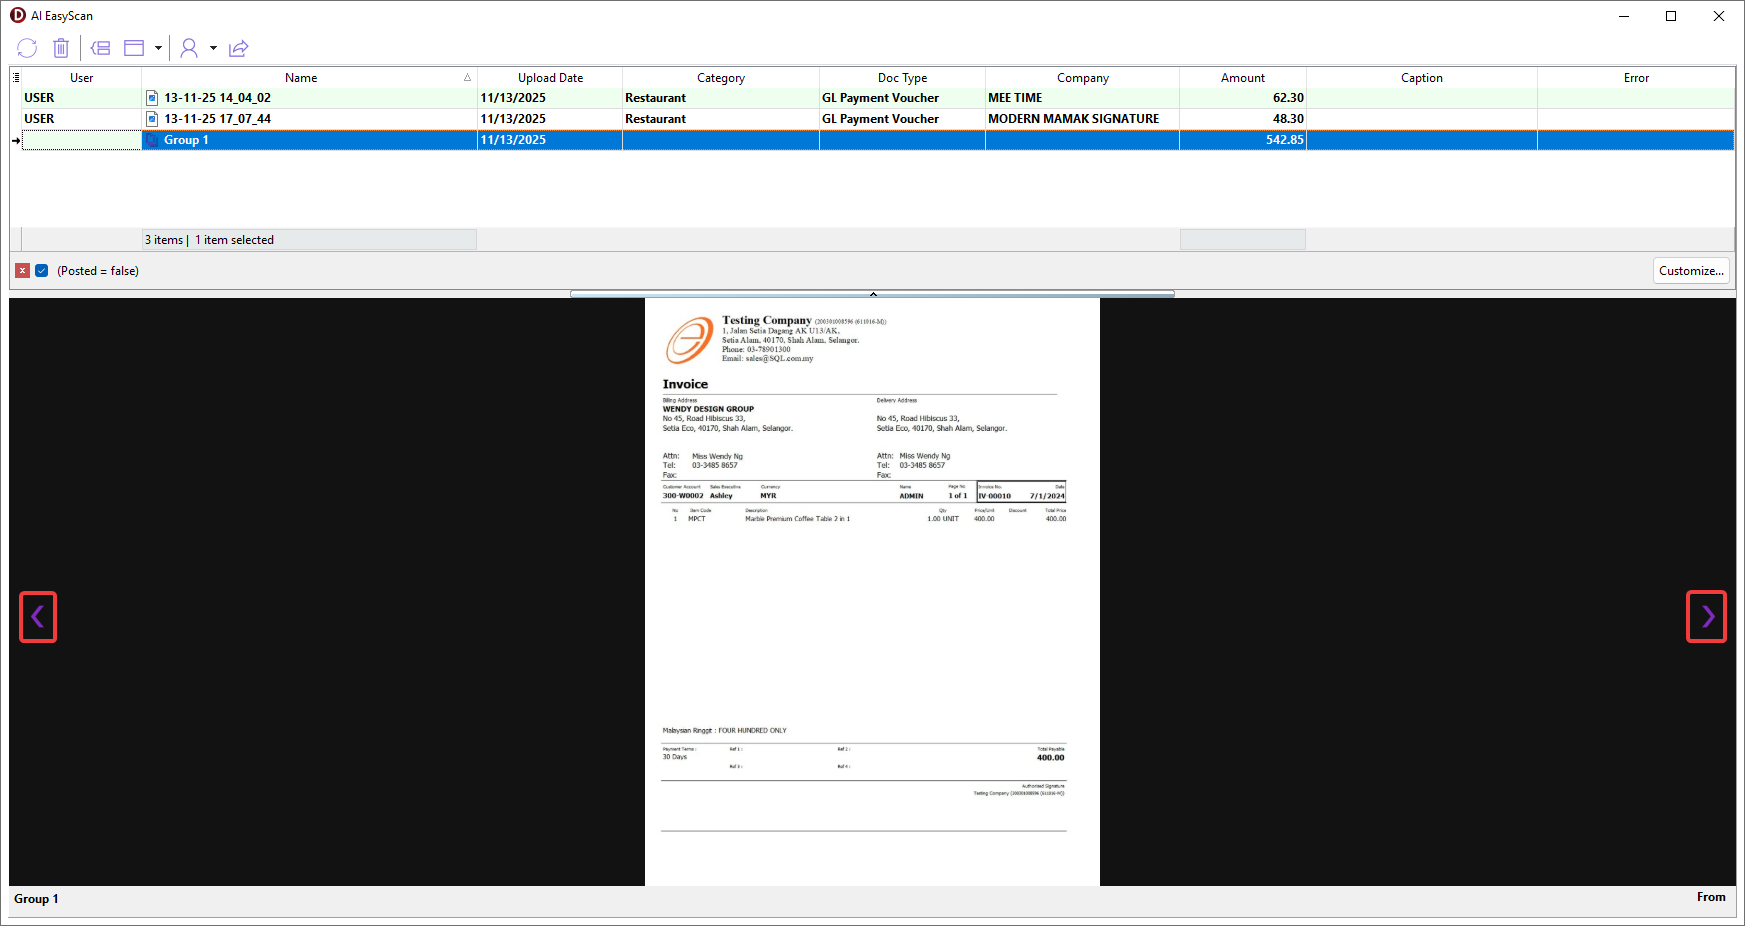
Task: Click the share export arrow icon
Action: [238, 48]
